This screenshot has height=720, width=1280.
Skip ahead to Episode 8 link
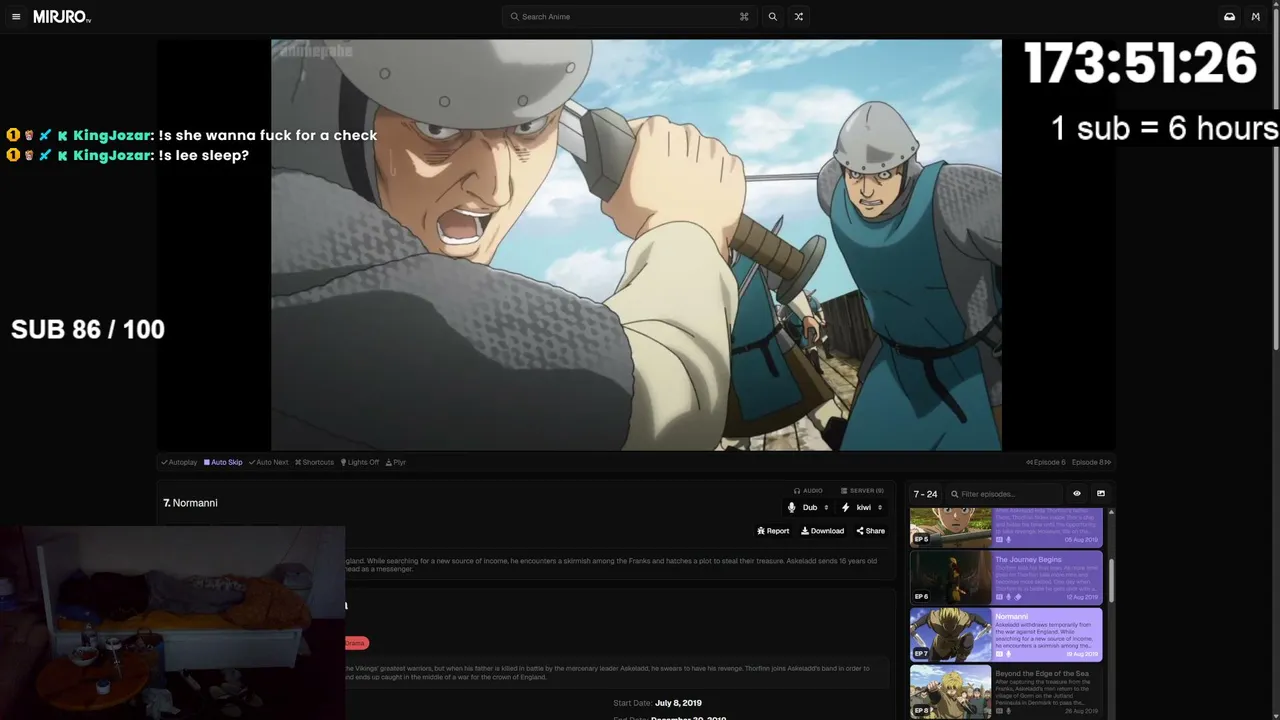tap(1092, 462)
